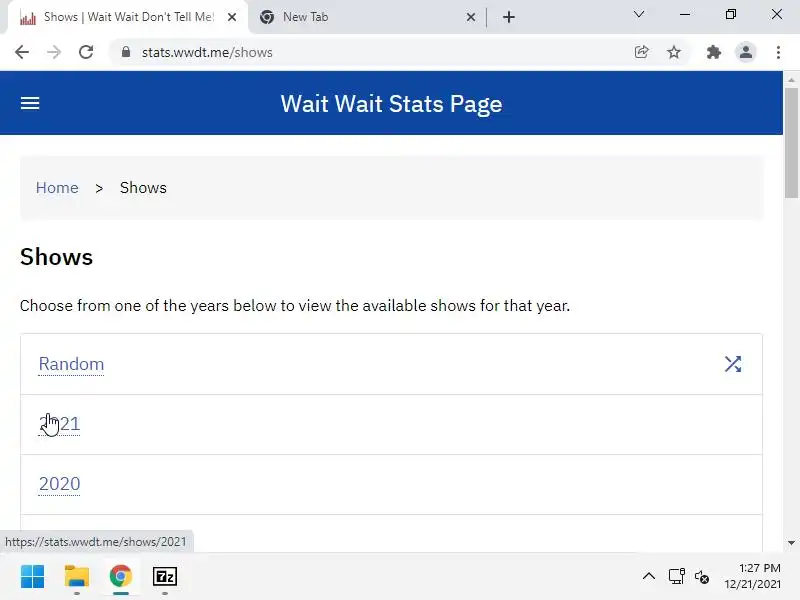
Task: Open the taskbar clock and date
Action: (753, 576)
